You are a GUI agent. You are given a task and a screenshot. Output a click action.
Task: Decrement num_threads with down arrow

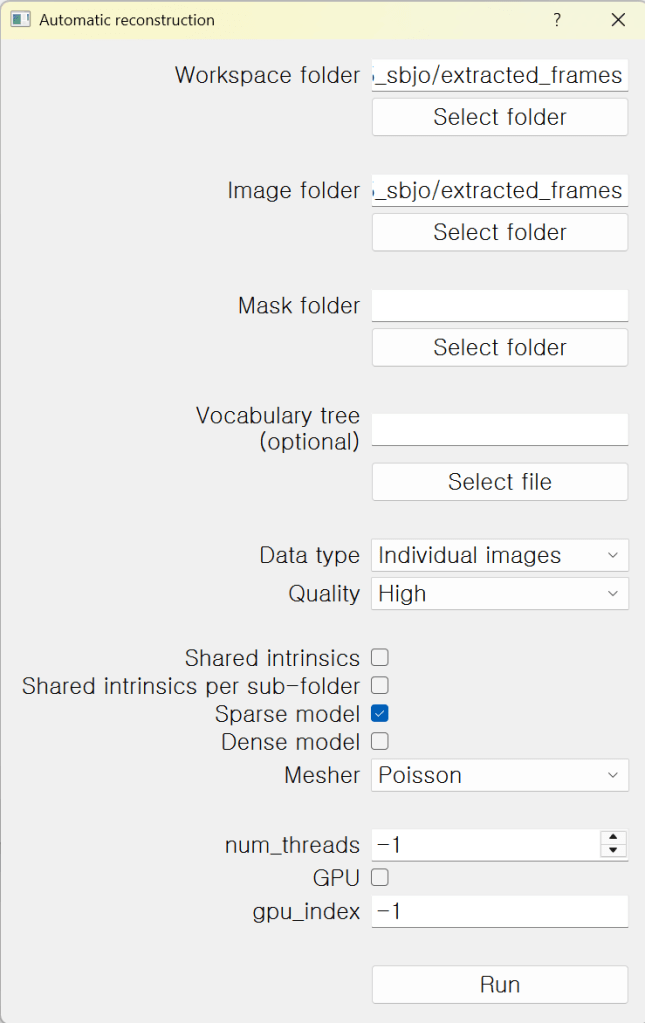pos(613,851)
